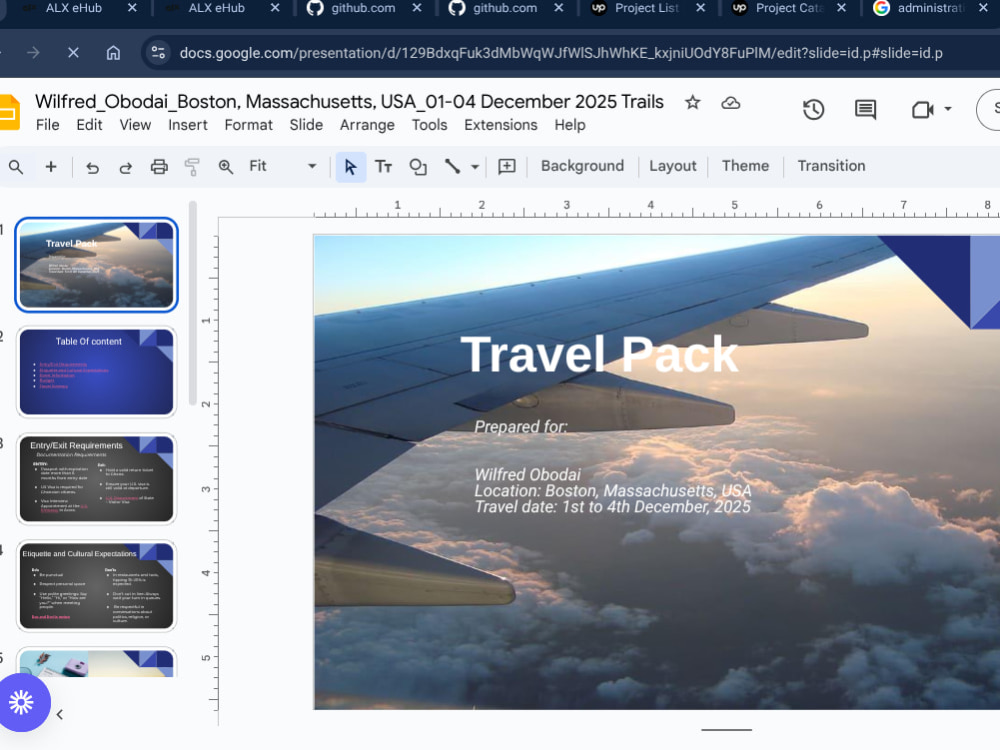This screenshot has width=1000, height=750.
Task: Insert a shape using shapes icon
Action: 418,167
